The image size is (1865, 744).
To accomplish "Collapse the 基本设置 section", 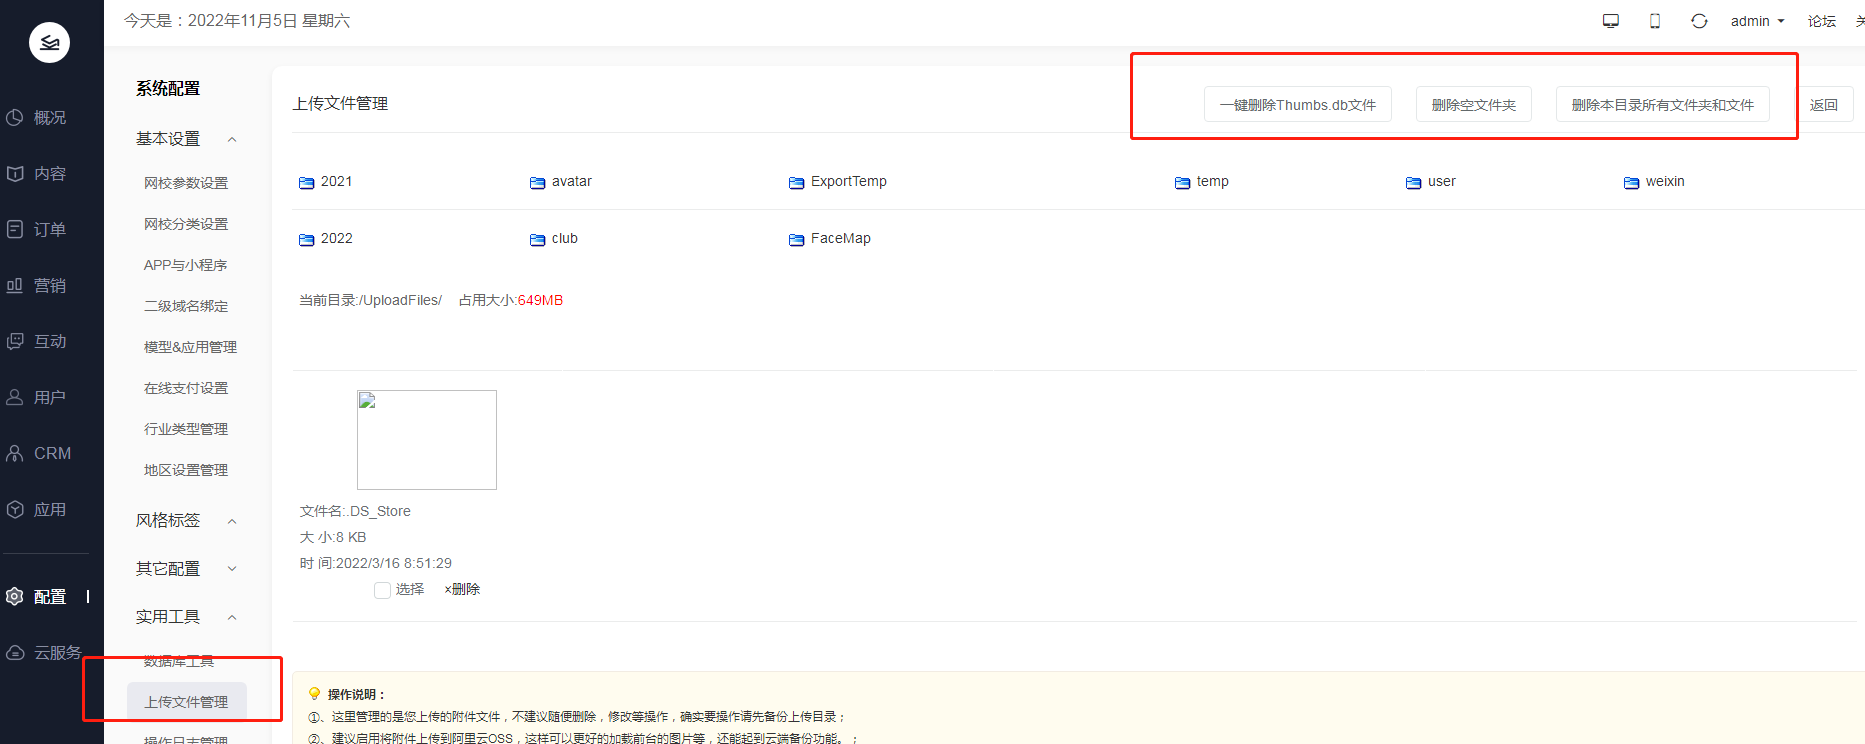I will (232, 140).
